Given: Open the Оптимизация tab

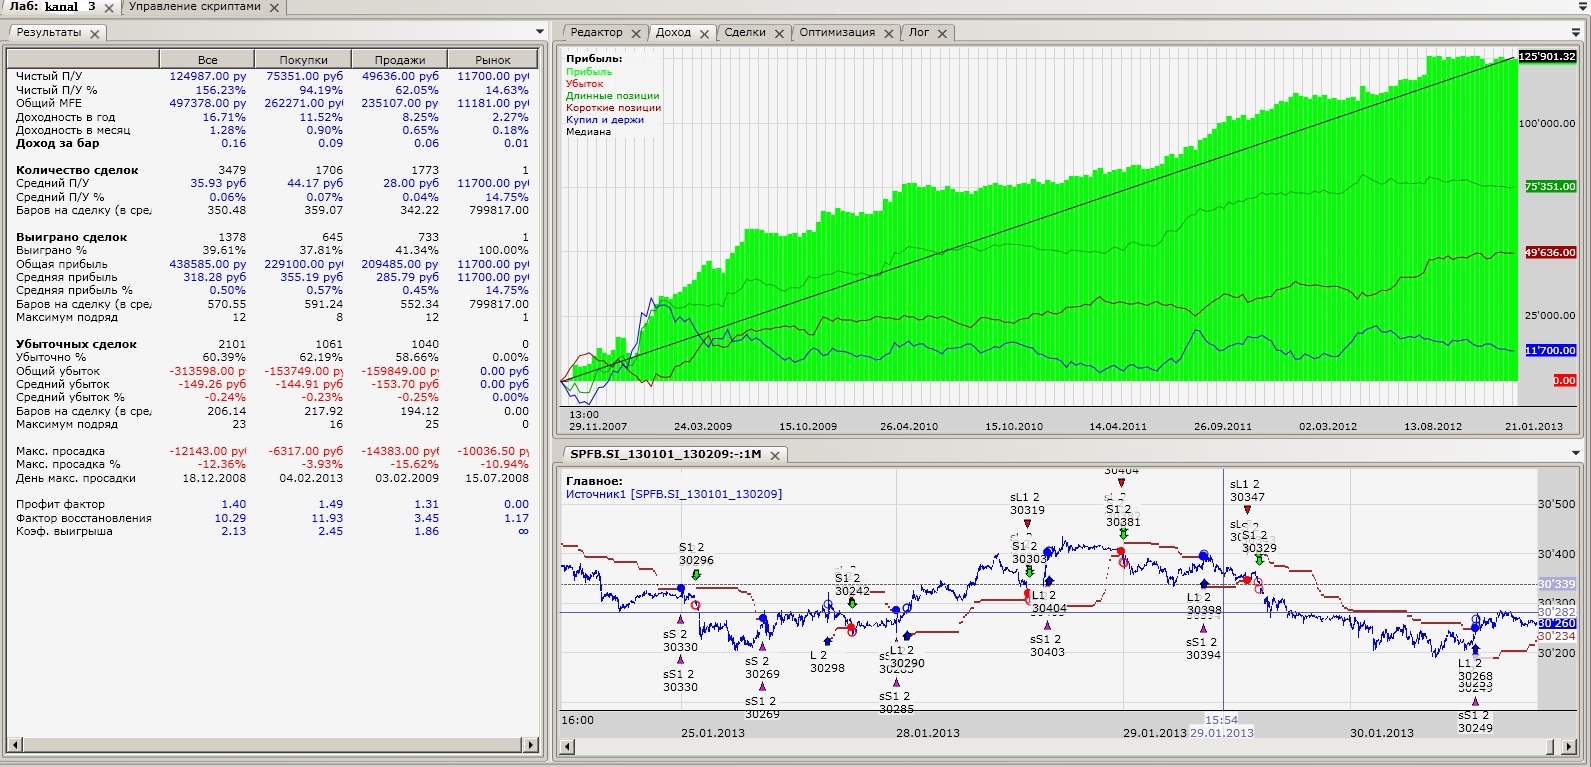Looking at the screenshot, I should pos(836,32).
